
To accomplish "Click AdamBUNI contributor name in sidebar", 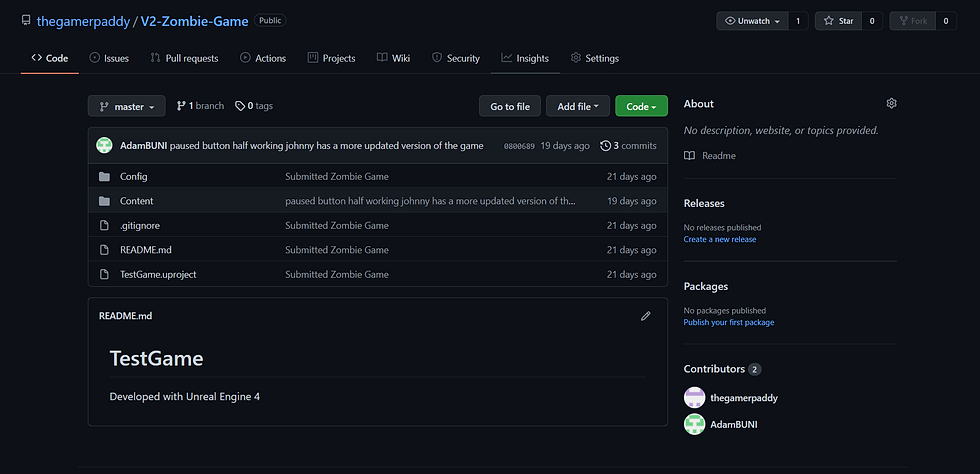I will click(x=734, y=424).
